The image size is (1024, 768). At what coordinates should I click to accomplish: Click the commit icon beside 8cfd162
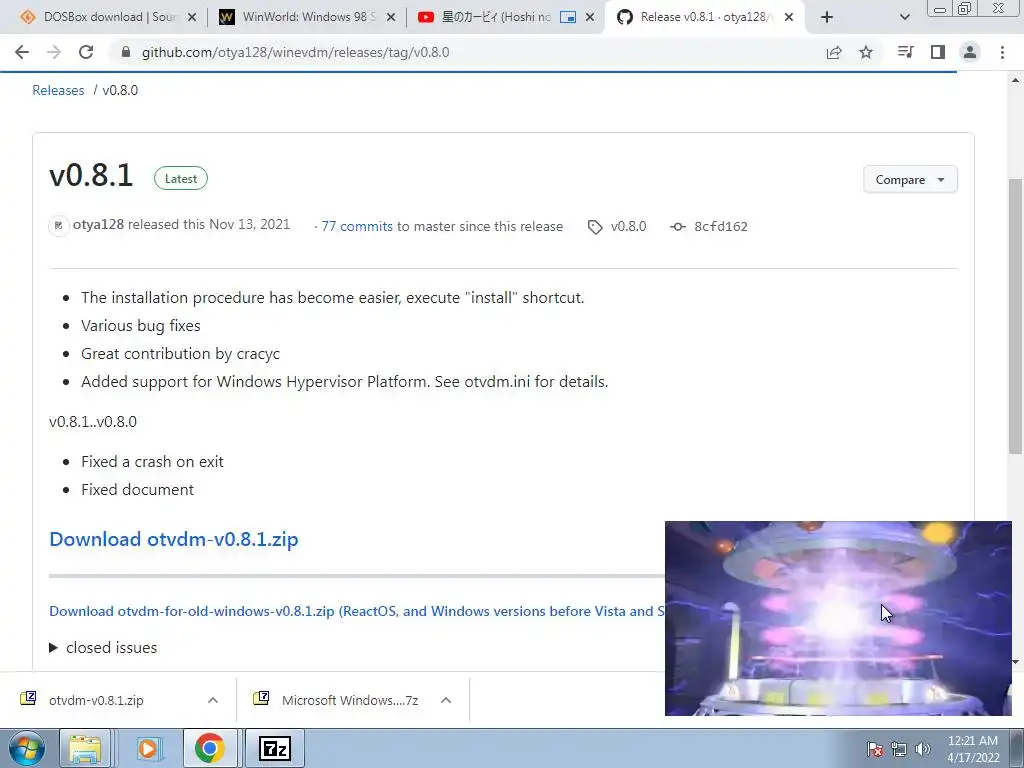coord(678,227)
